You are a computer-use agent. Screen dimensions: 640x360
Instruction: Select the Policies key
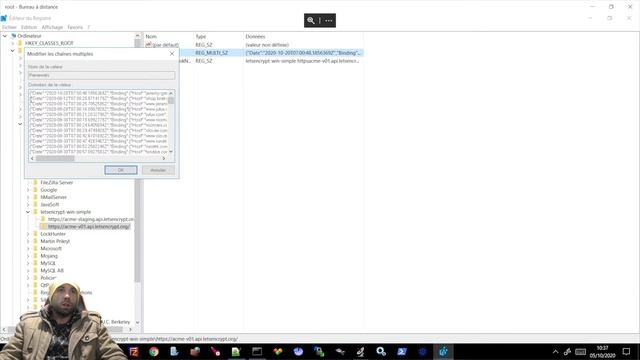(x=48, y=278)
